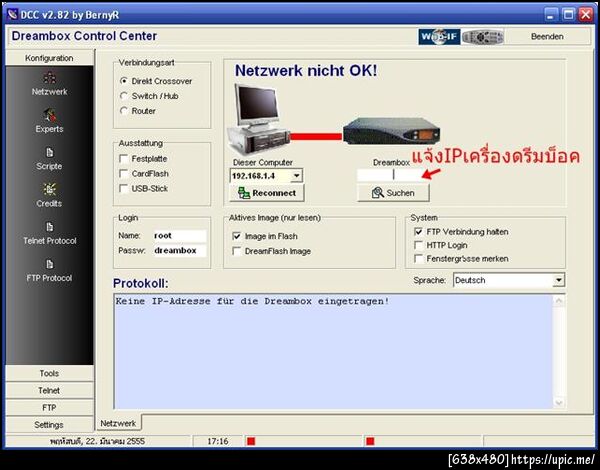Click the Protokoll log text area
This screenshot has height=470, width=600.
(x=333, y=352)
